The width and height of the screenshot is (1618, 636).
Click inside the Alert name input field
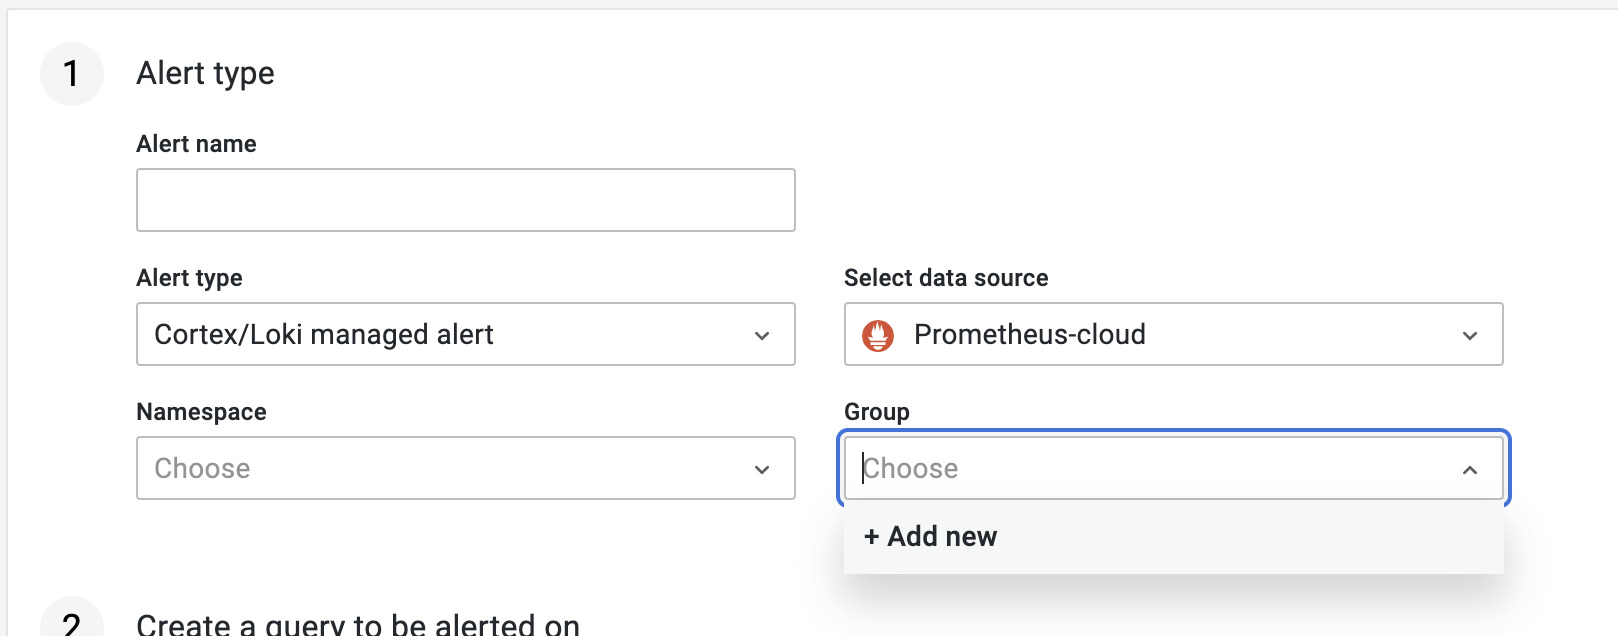click(x=465, y=200)
